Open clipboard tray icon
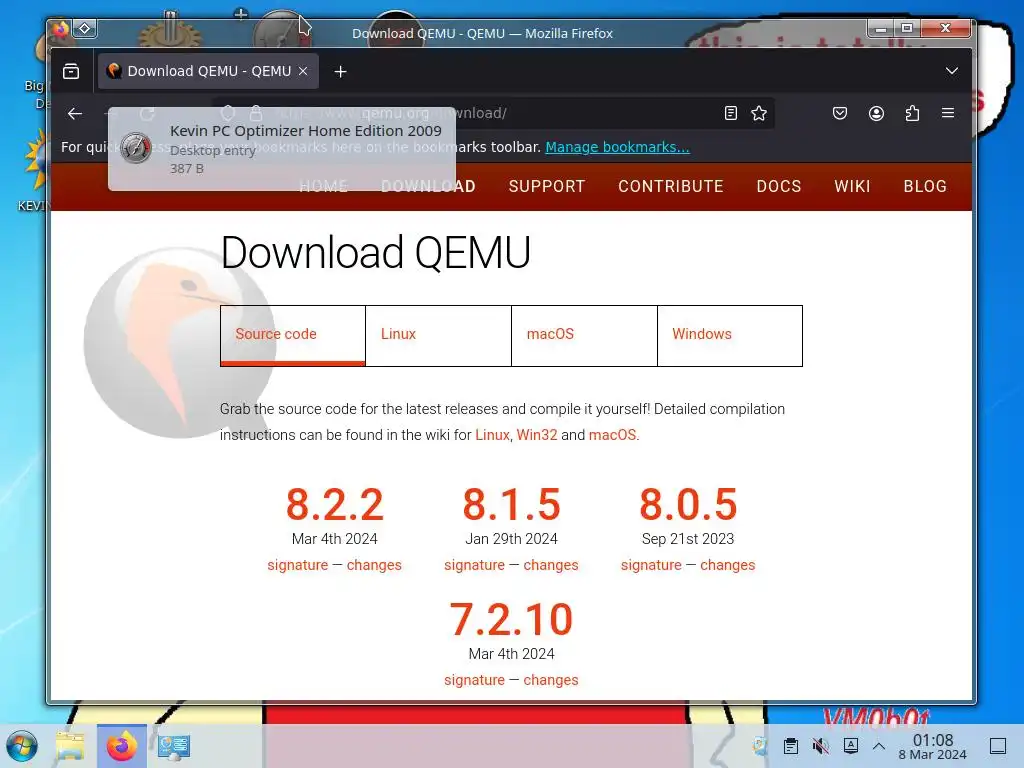This screenshot has width=1024, height=768. coord(790,746)
